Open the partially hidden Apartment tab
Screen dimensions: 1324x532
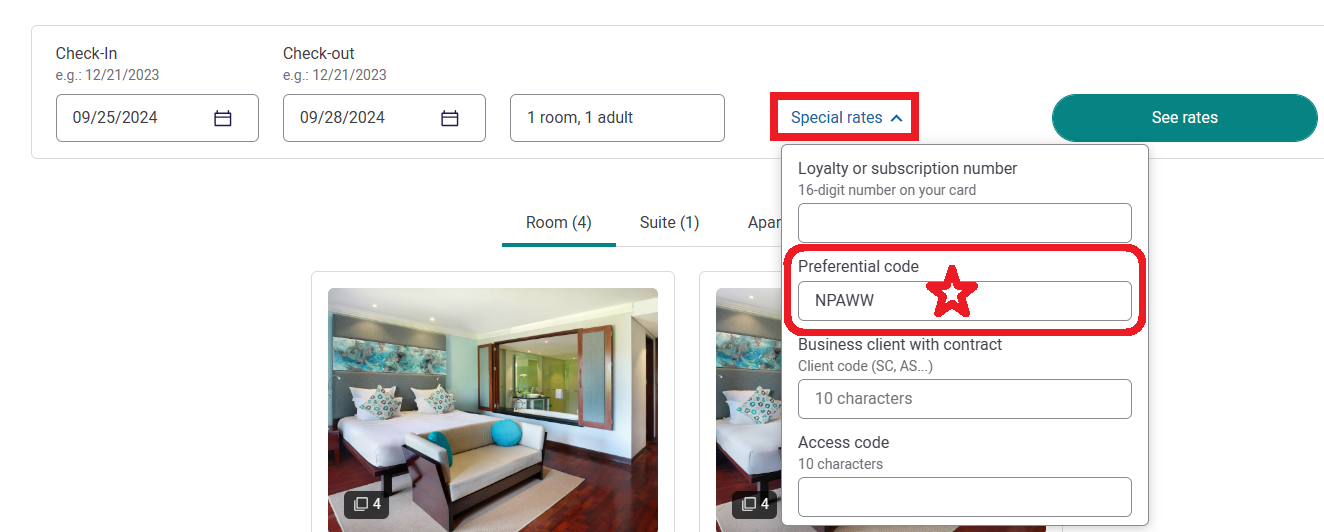tap(764, 223)
